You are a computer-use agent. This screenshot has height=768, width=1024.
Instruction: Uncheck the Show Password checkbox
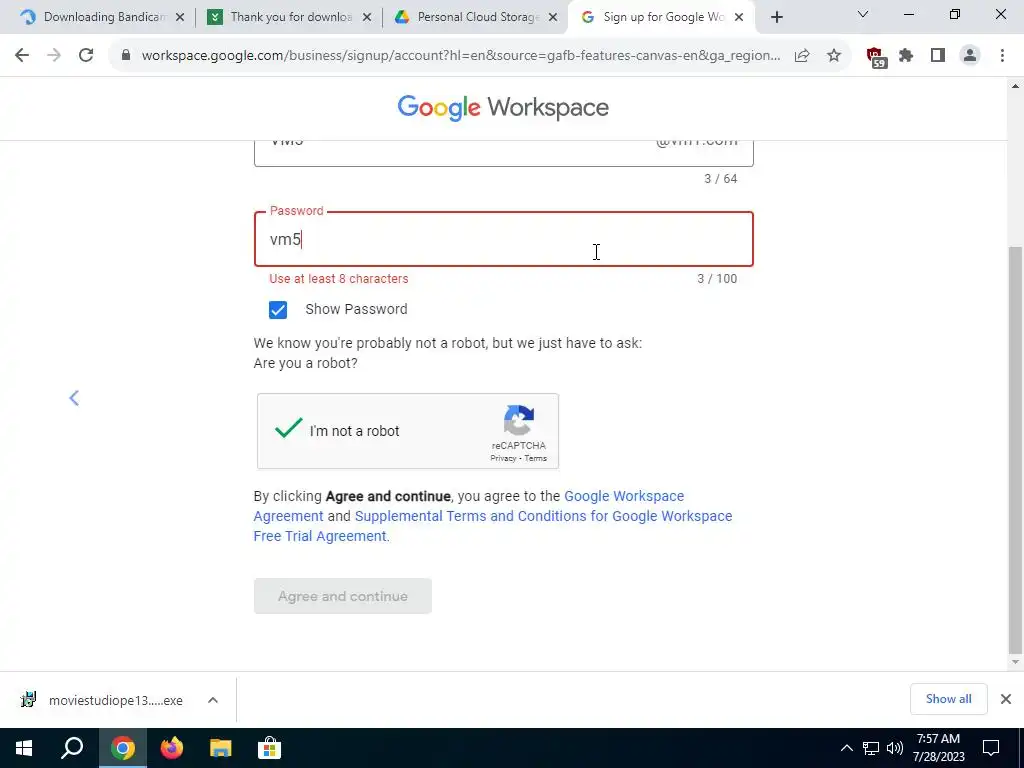pos(278,310)
